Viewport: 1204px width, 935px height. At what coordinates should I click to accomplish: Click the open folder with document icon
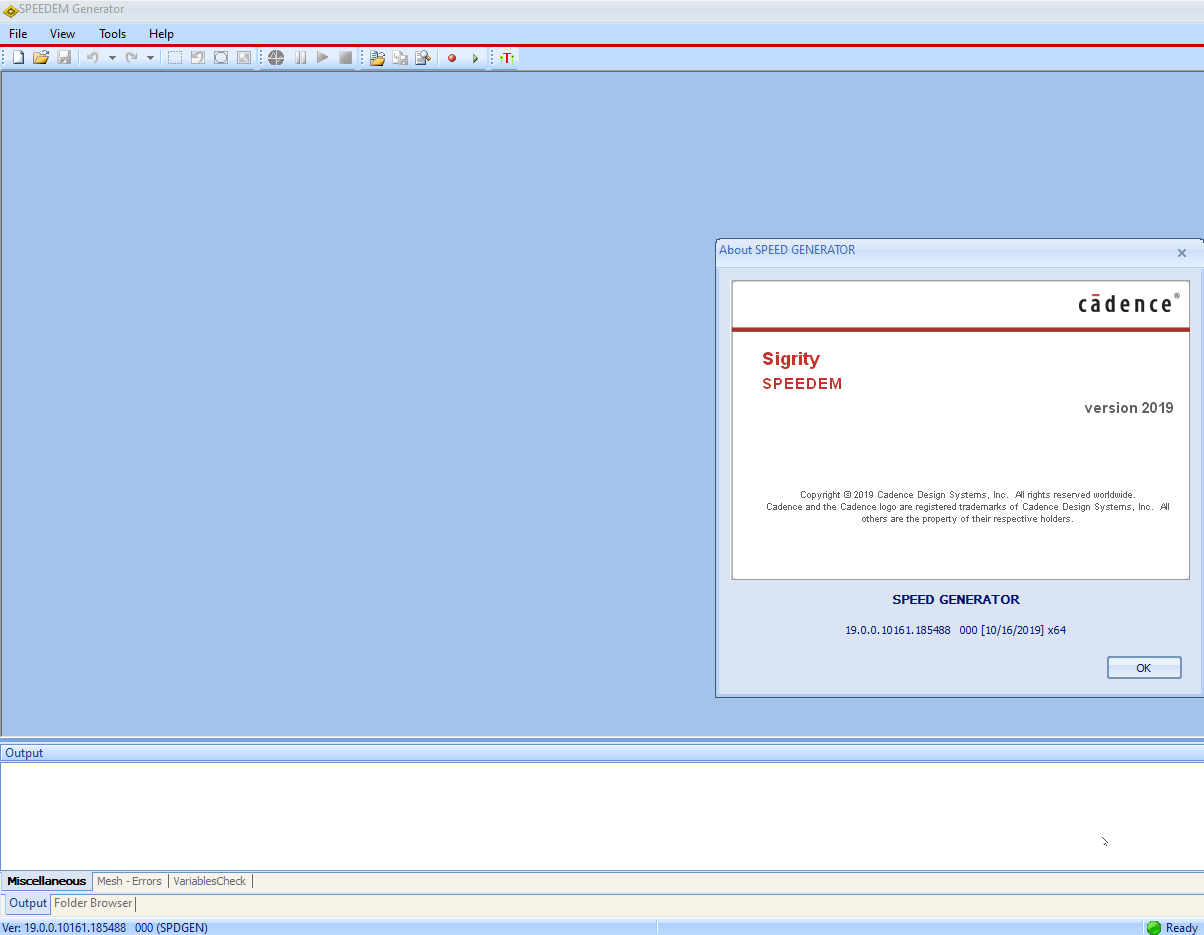coord(377,58)
